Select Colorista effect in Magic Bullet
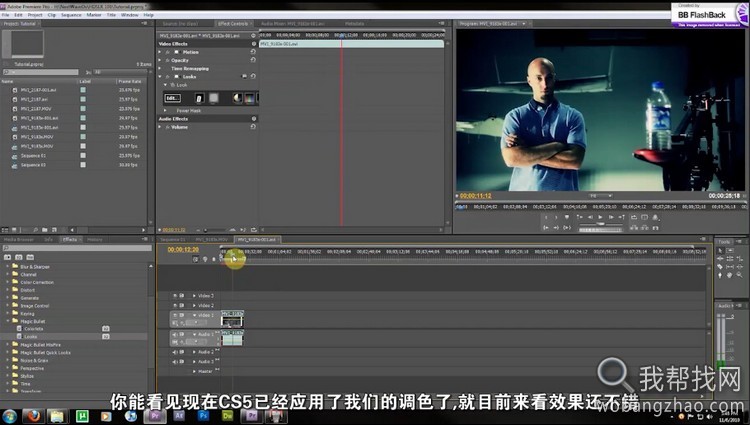Screen dimensions: 750x425 (x=33, y=329)
